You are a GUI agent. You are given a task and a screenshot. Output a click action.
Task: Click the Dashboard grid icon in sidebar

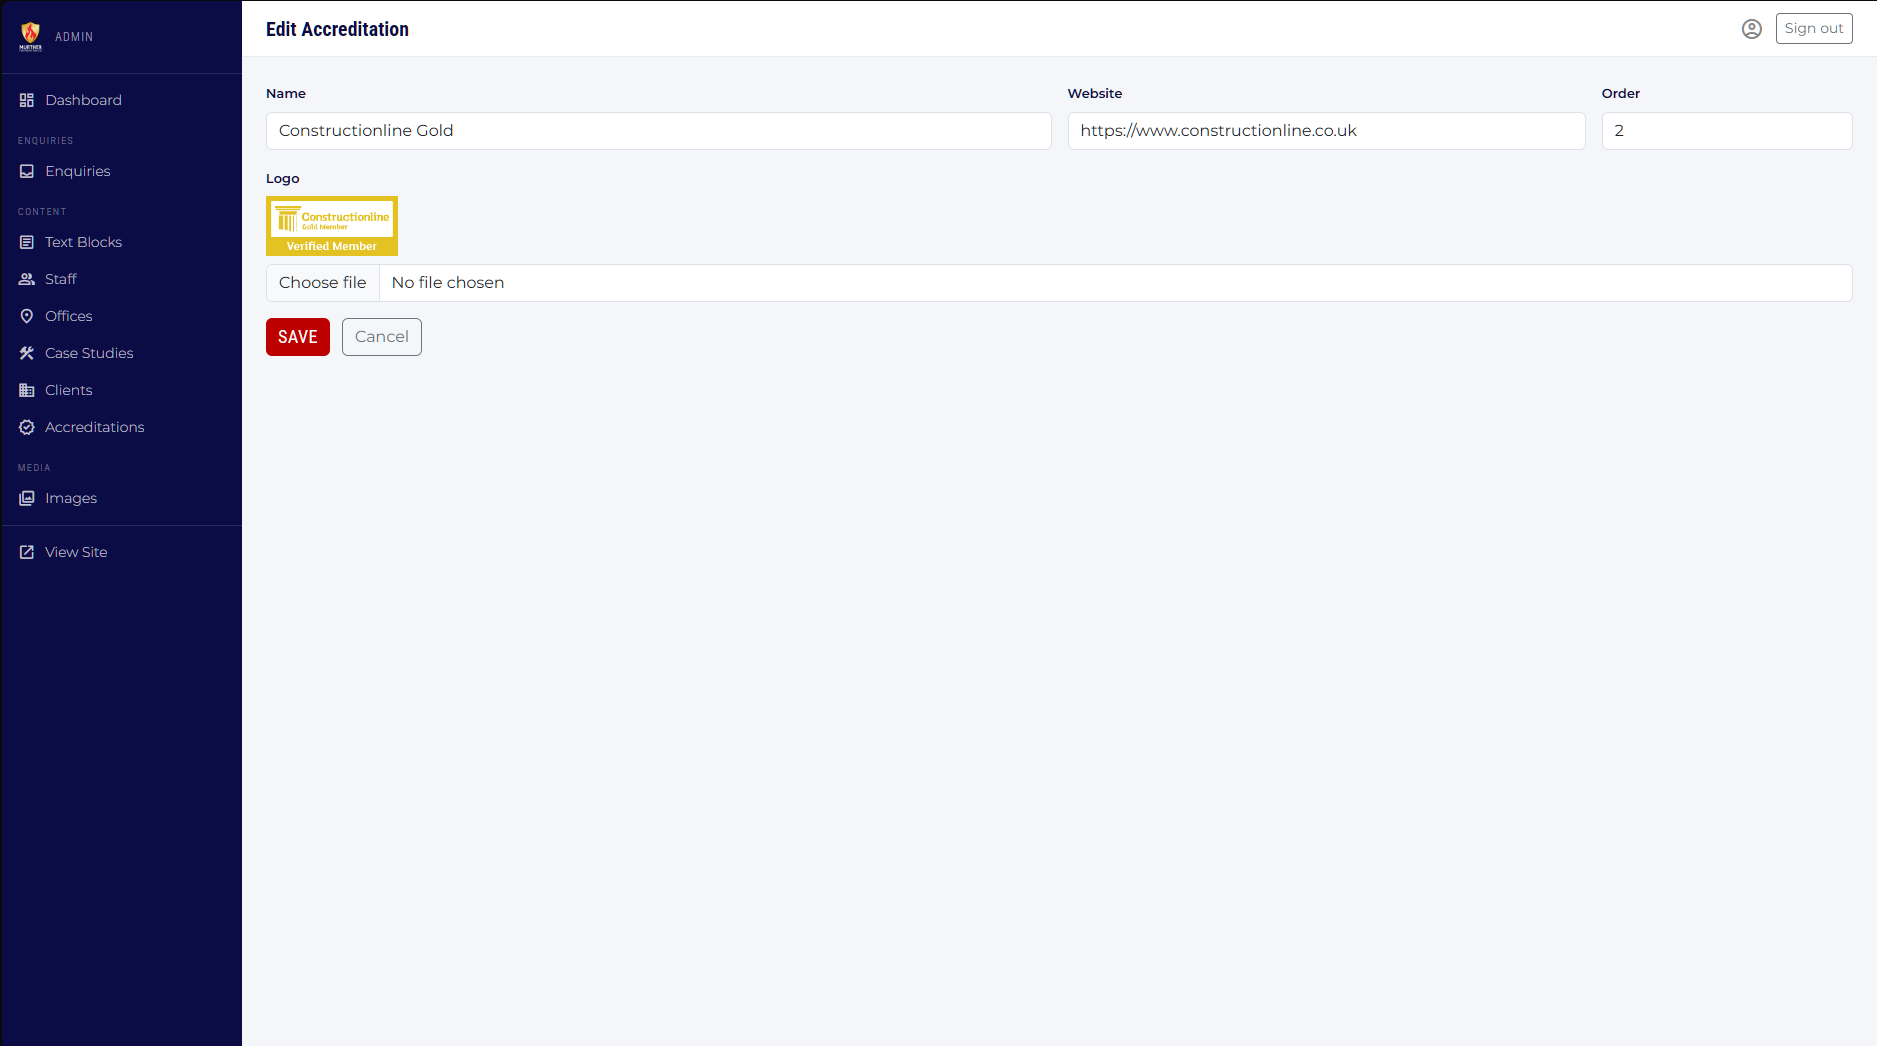pyautogui.click(x=27, y=100)
